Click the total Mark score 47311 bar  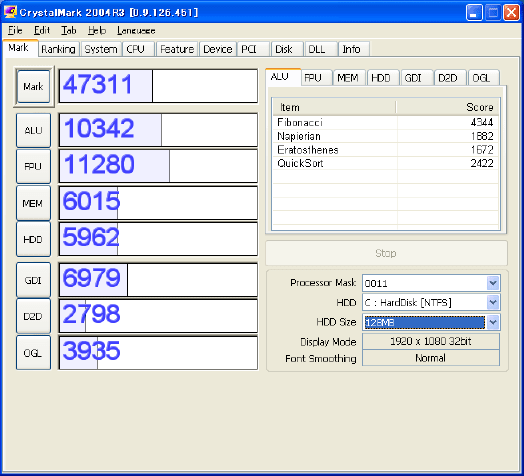point(158,86)
